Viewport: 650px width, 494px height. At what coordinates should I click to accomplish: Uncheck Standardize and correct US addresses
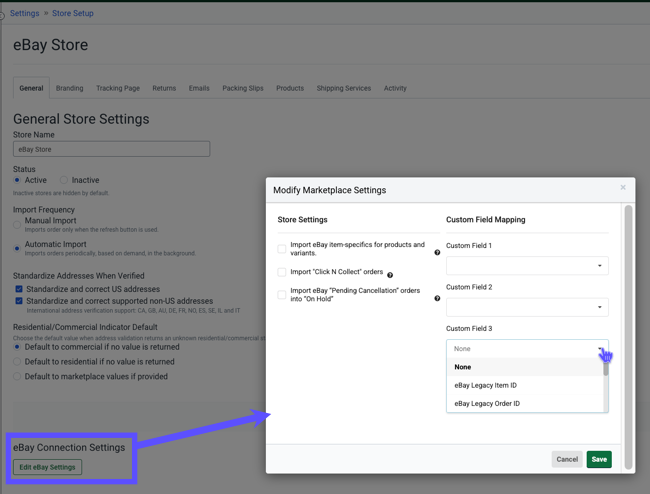point(19,289)
